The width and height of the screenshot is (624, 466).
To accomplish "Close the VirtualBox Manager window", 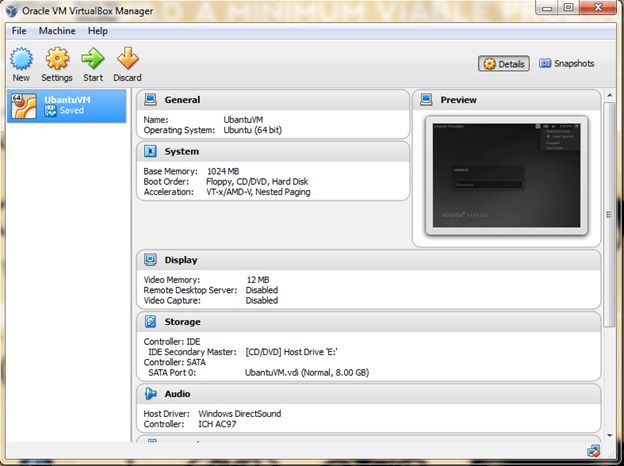I will pyautogui.click(x=598, y=8).
